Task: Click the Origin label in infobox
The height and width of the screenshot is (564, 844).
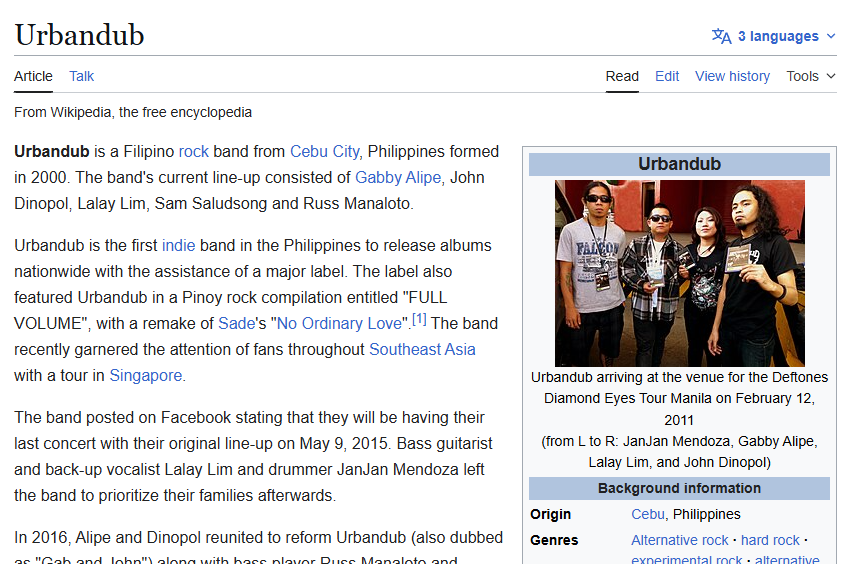Action: tap(550, 514)
